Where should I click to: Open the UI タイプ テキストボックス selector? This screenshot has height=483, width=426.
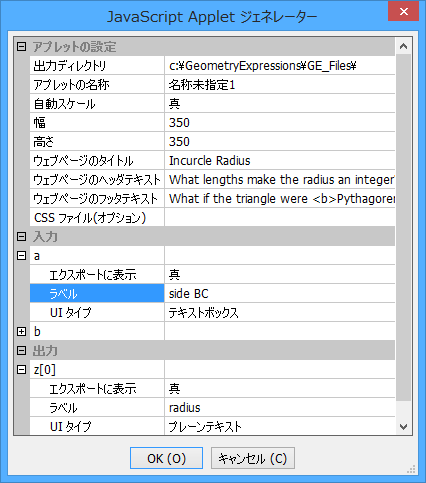pyautogui.click(x=280, y=313)
